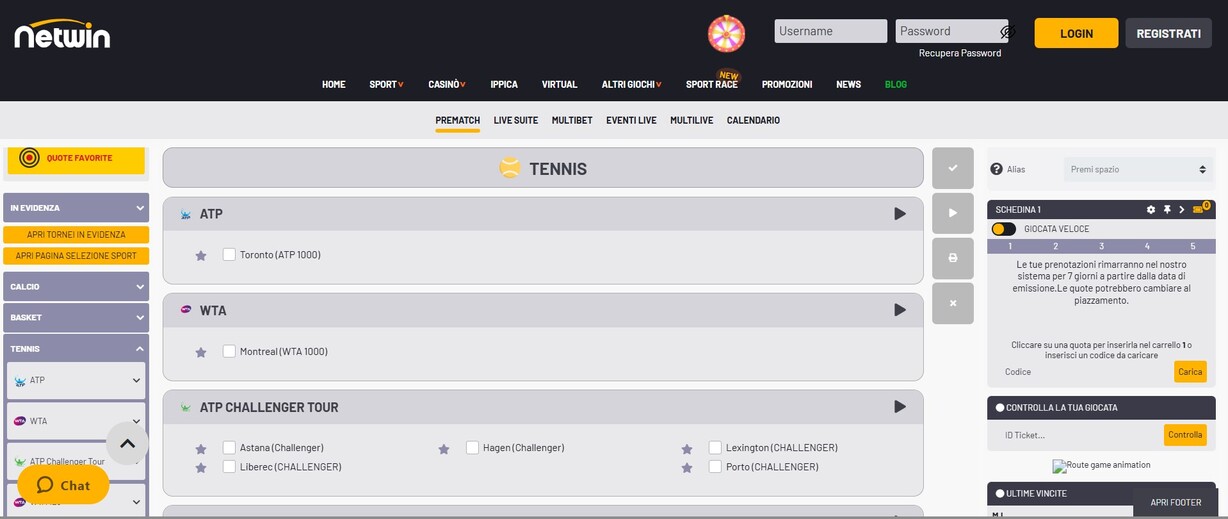Open Promozioni in the main menu
This screenshot has width=1228, height=519.
[x=787, y=84]
